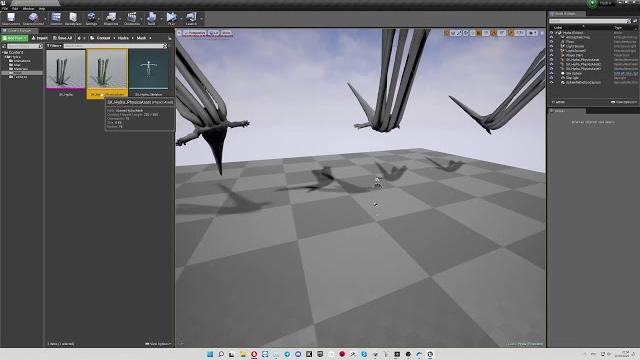Viewport: 640px width, 360px height.
Task: Toggle visibility of Player Start actor
Action: tap(551, 55)
